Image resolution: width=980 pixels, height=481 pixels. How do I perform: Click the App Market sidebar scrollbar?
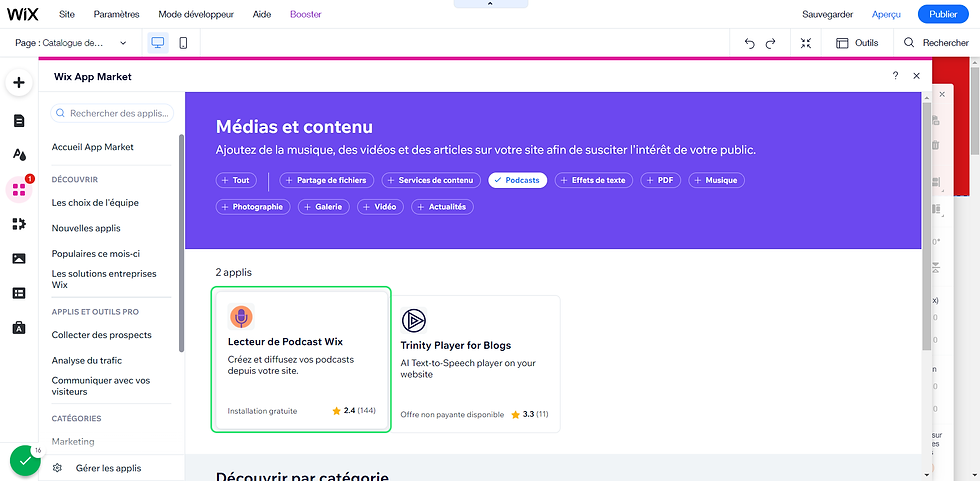point(182,242)
